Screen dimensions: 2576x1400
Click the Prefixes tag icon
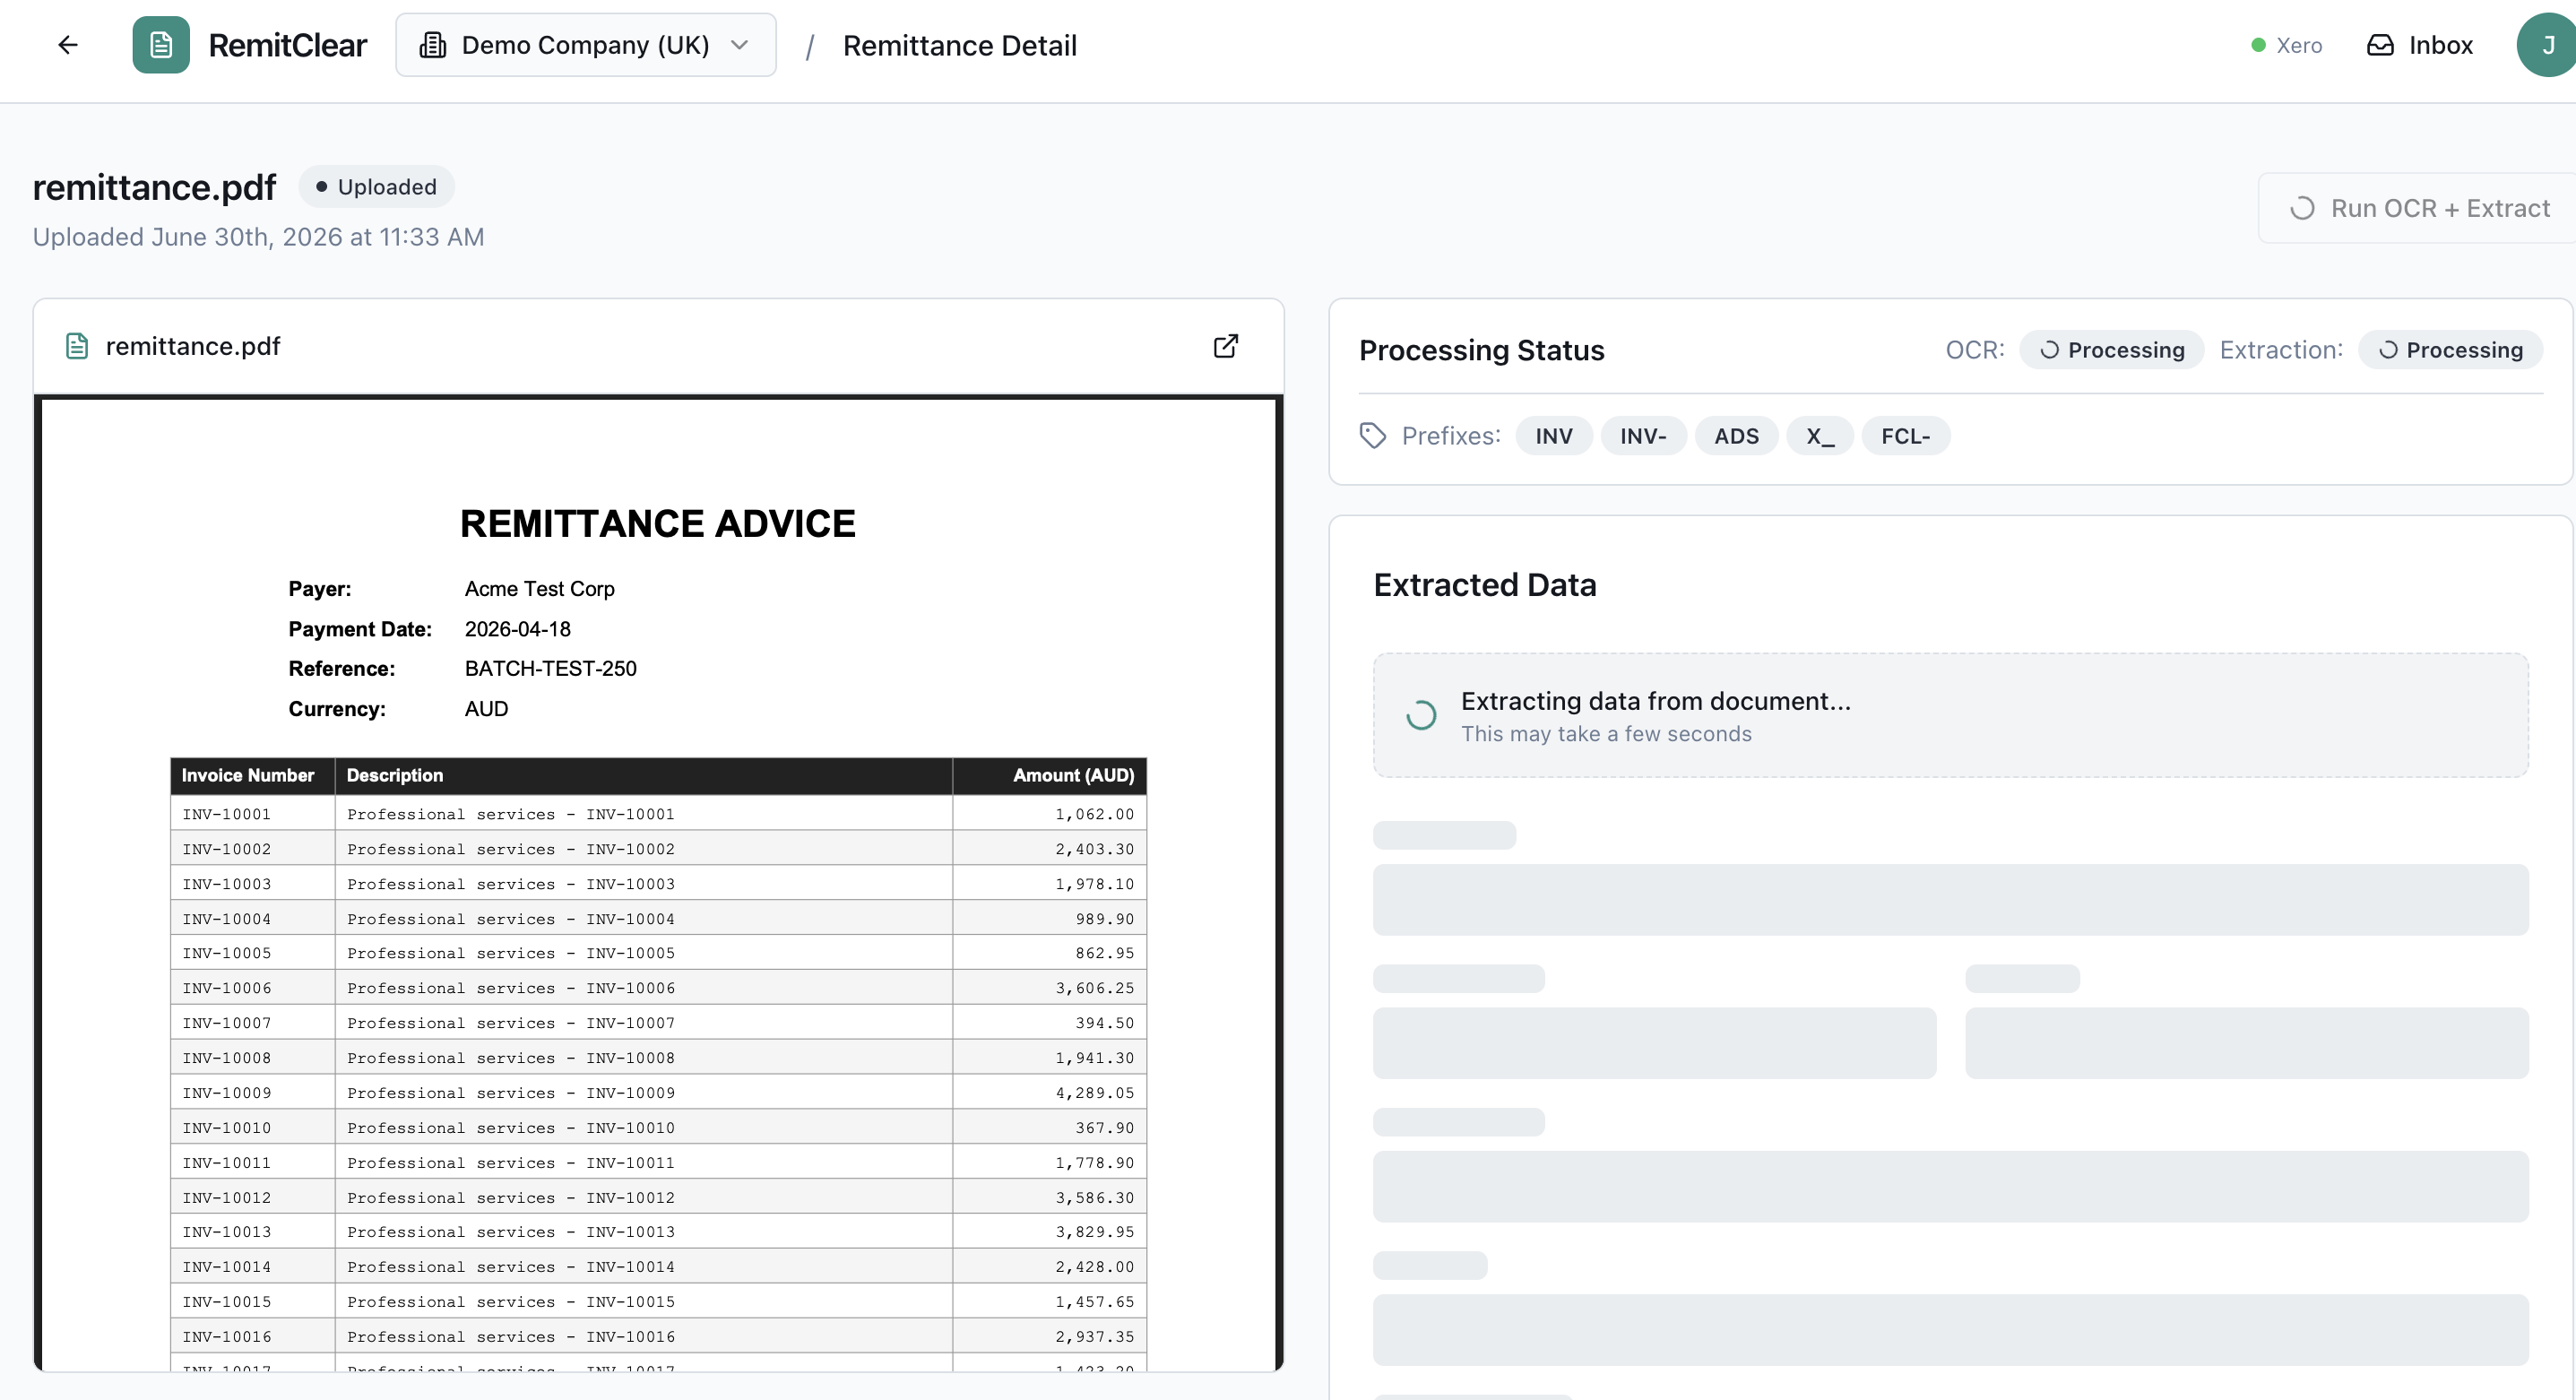coord(1373,436)
